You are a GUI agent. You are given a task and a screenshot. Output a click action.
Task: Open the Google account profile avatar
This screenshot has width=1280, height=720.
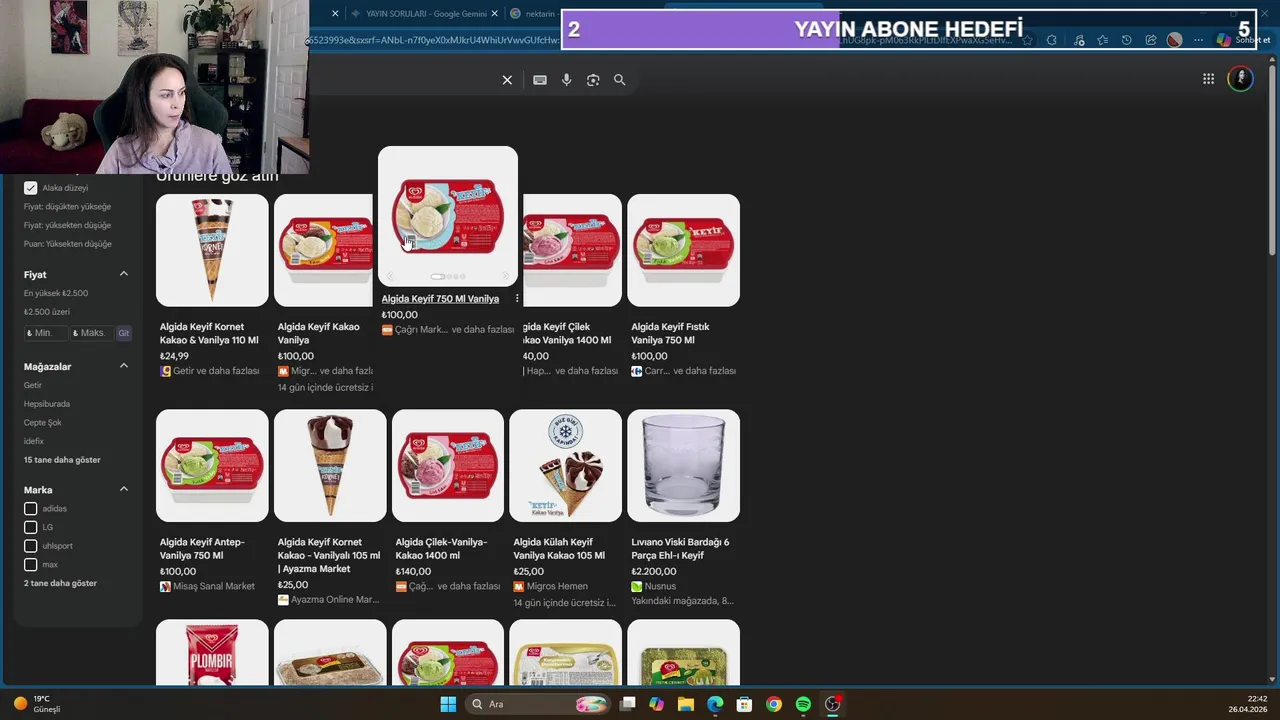point(1240,79)
